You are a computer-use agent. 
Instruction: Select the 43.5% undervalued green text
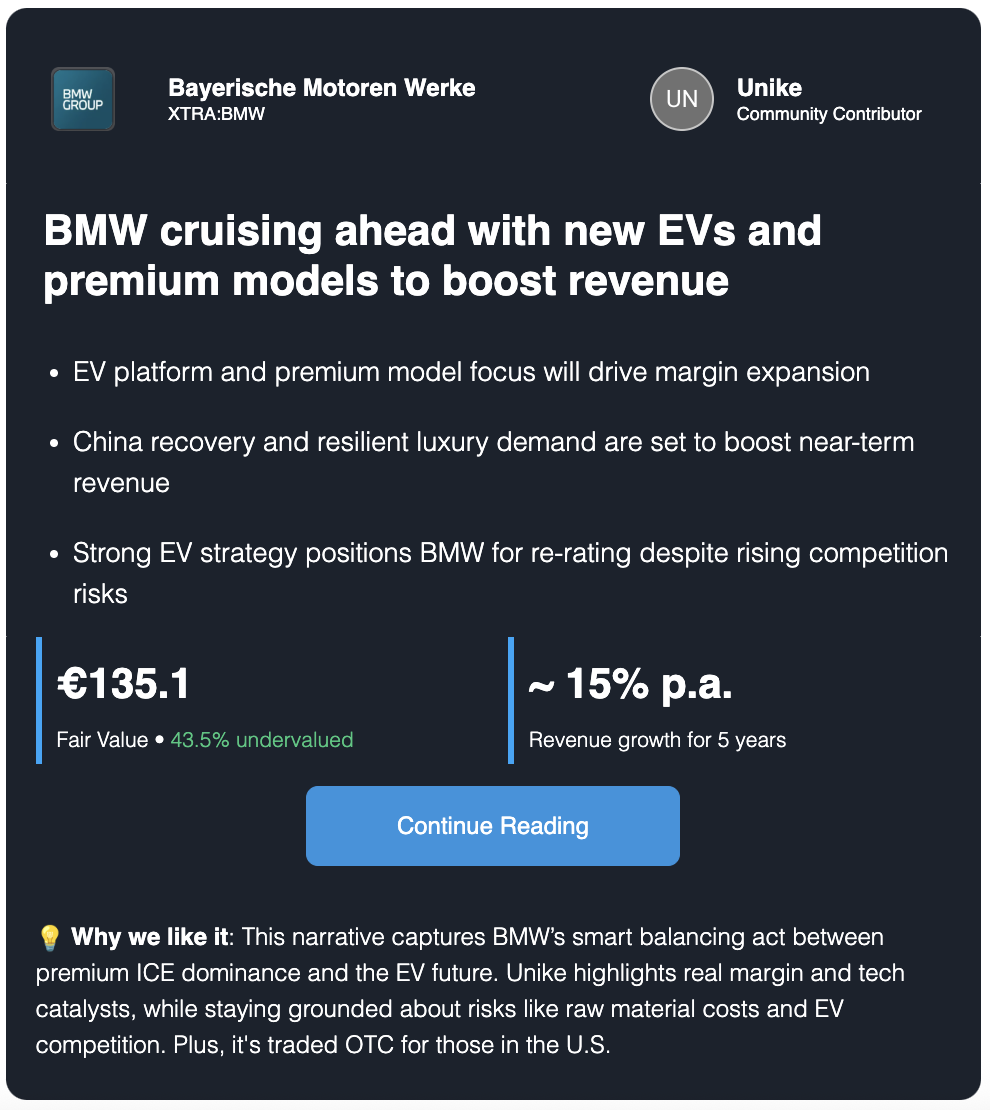[x=262, y=740]
